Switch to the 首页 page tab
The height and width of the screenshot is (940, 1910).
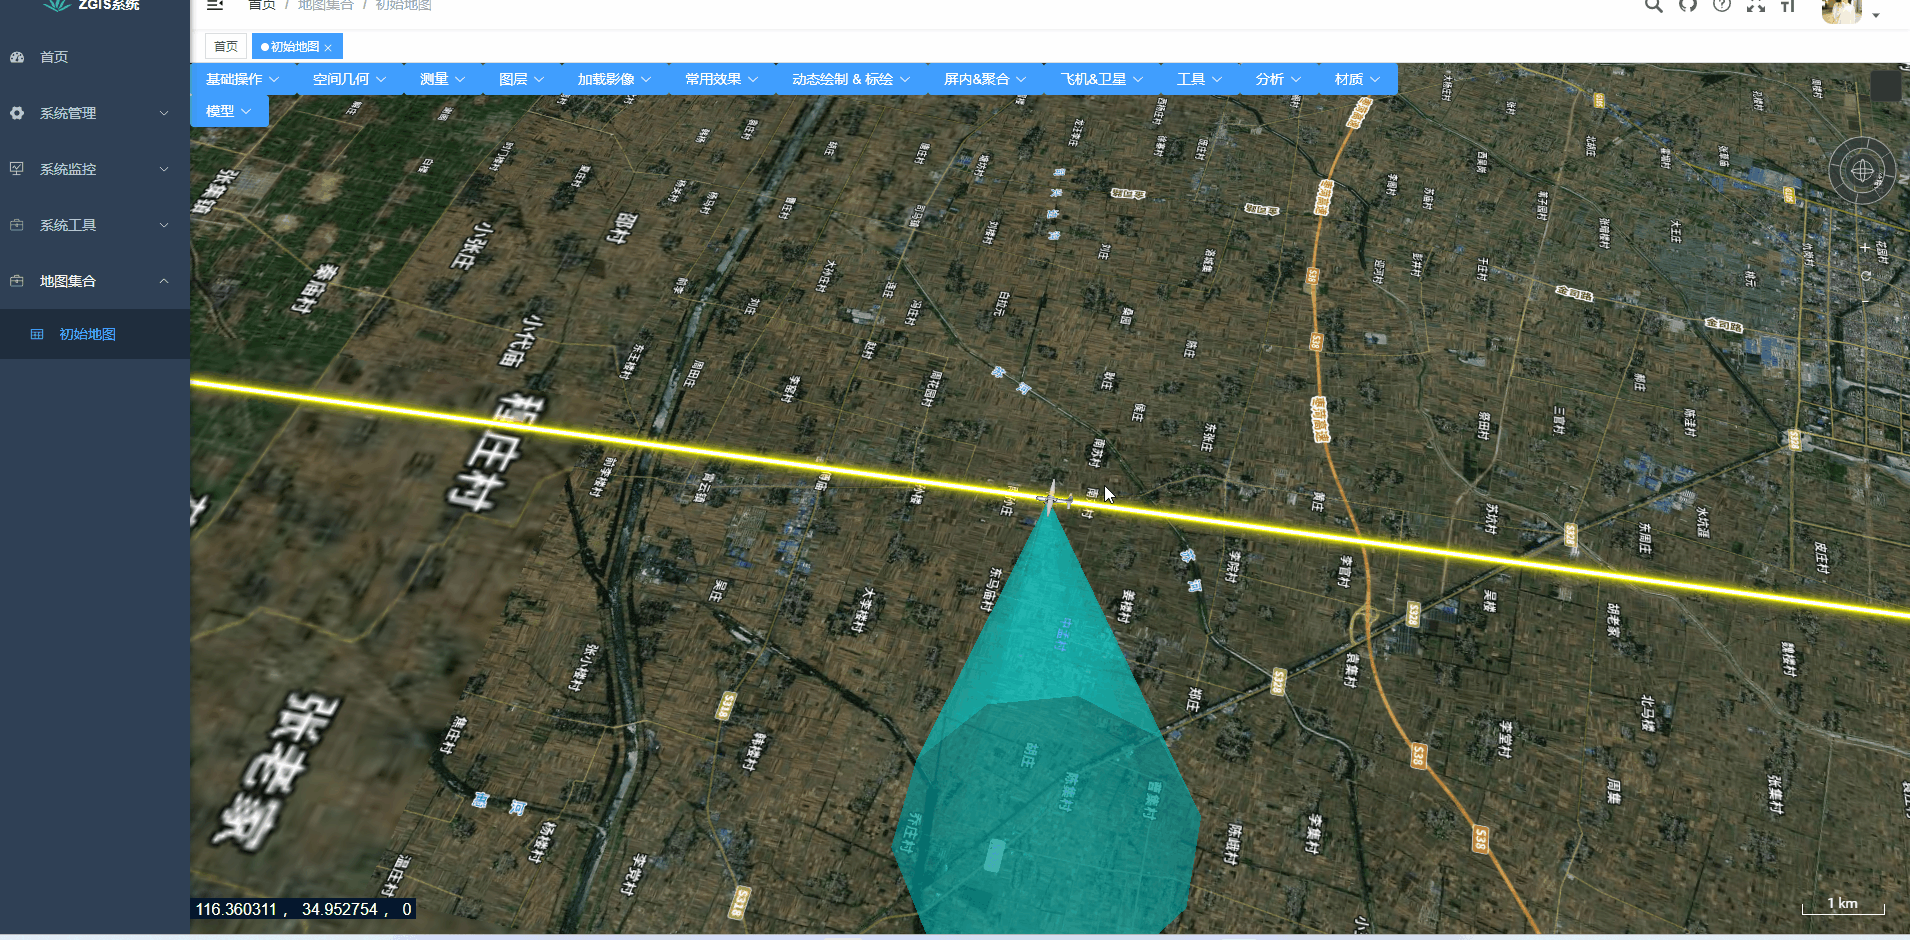tap(226, 46)
